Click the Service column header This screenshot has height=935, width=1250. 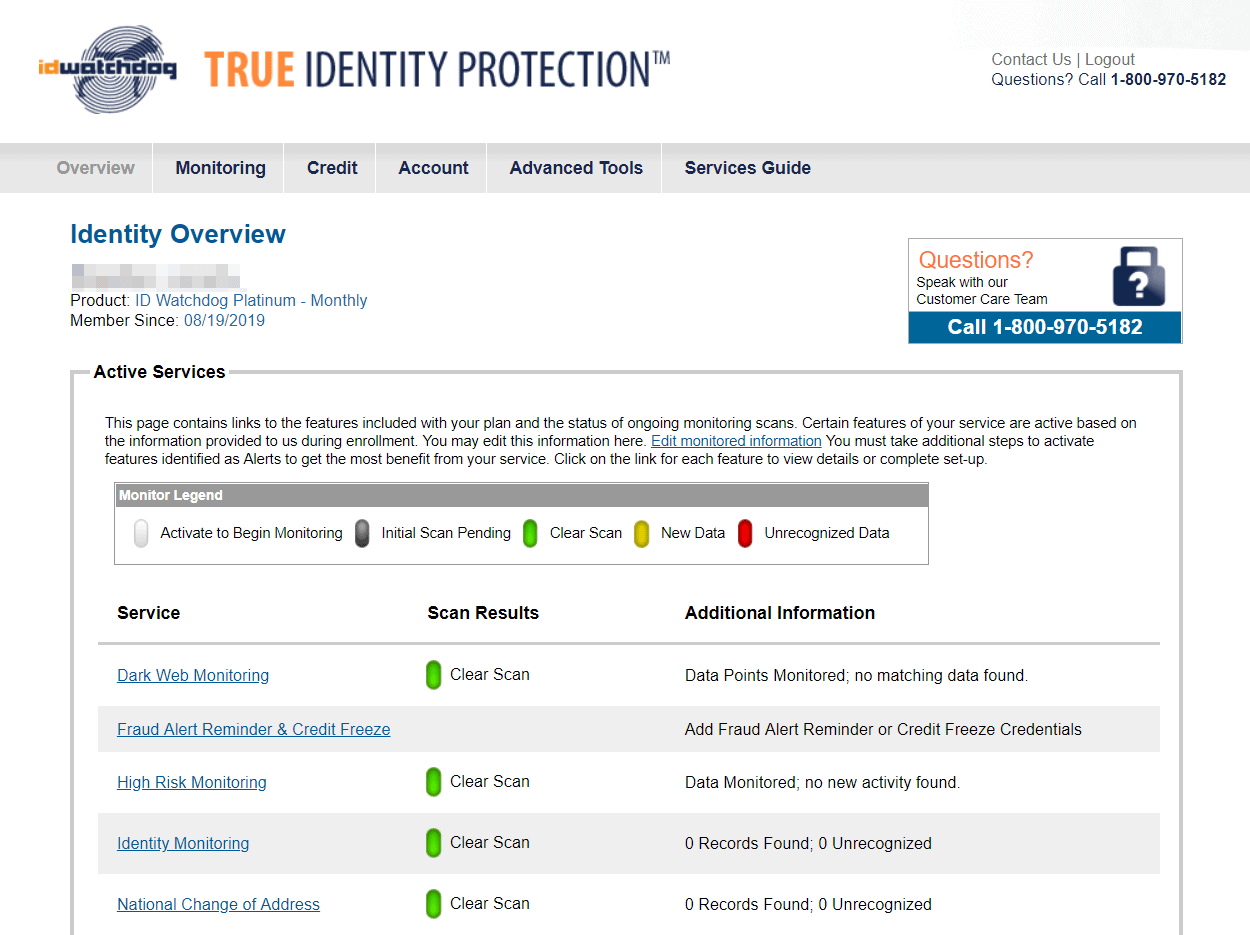[149, 613]
